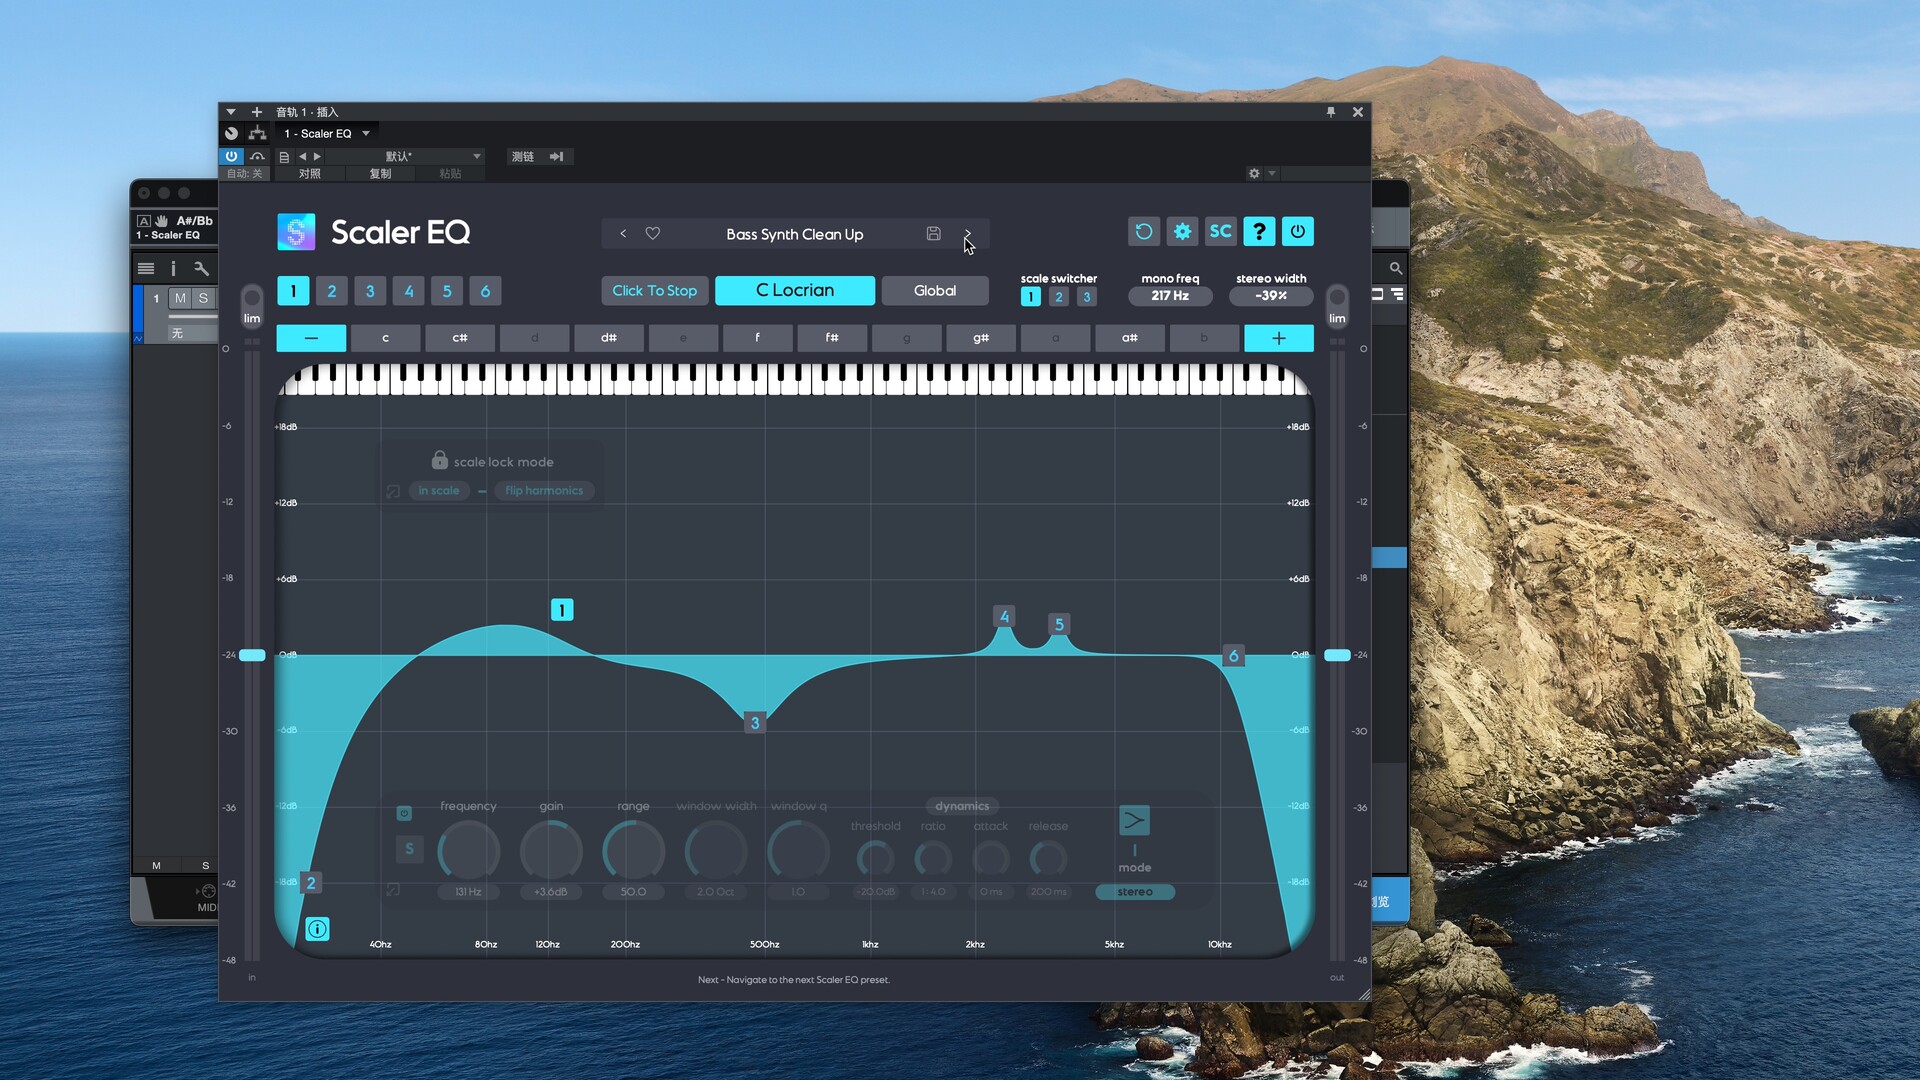Viewport: 1920px width, 1080px height.
Task: Click the 复制 copy button
Action: coord(380,174)
